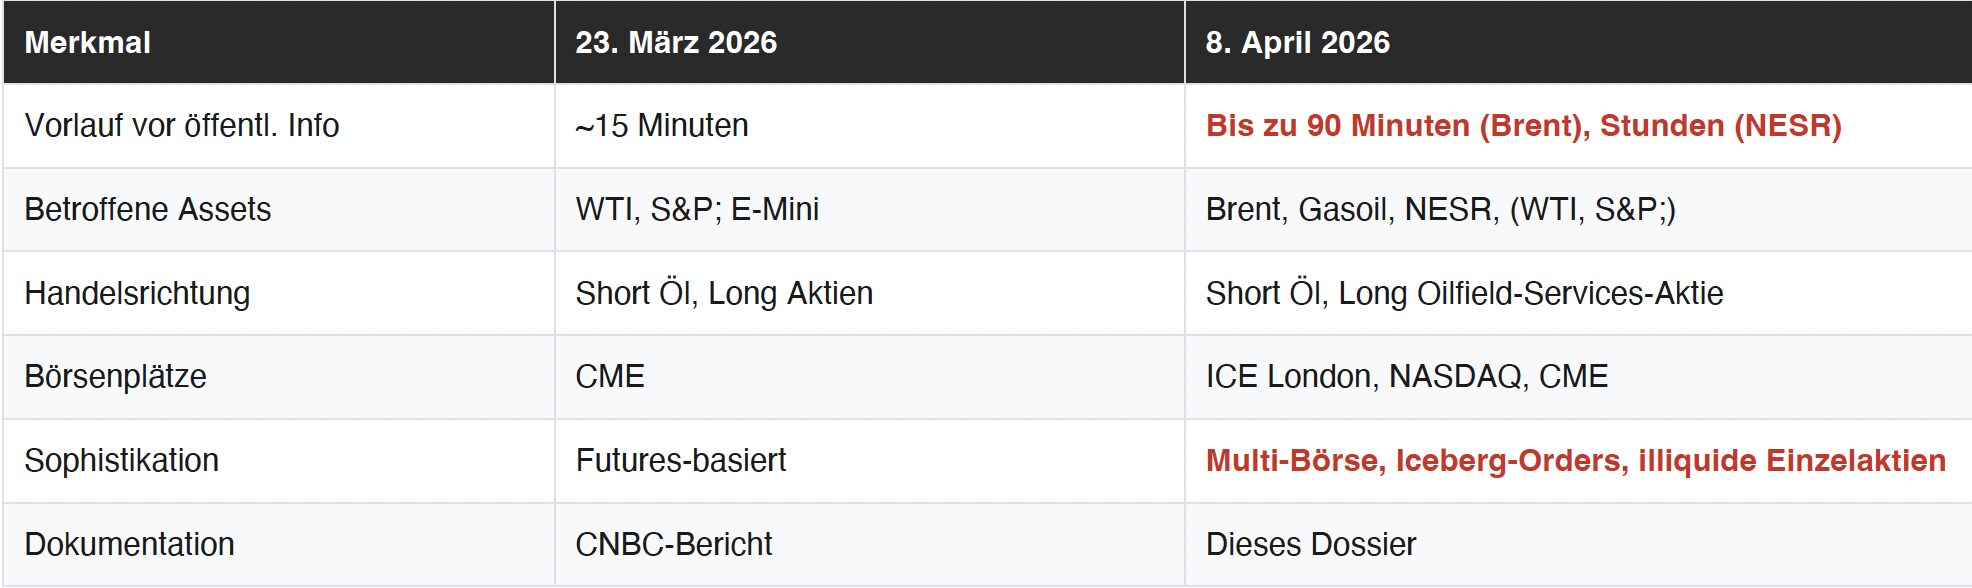Select the 'Vorlauf vor öffentl. Info' row label
1972x588 pixels.
[181, 126]
